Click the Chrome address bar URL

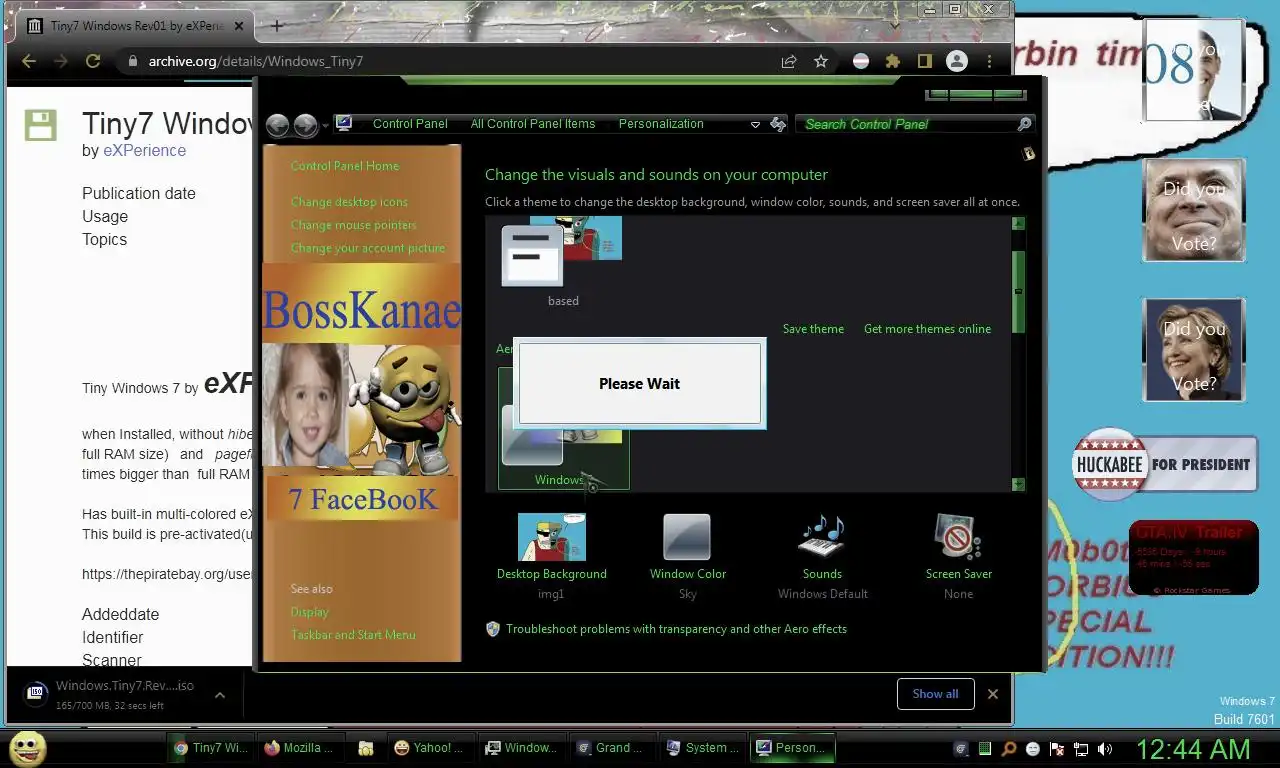[x=255, y=61]
